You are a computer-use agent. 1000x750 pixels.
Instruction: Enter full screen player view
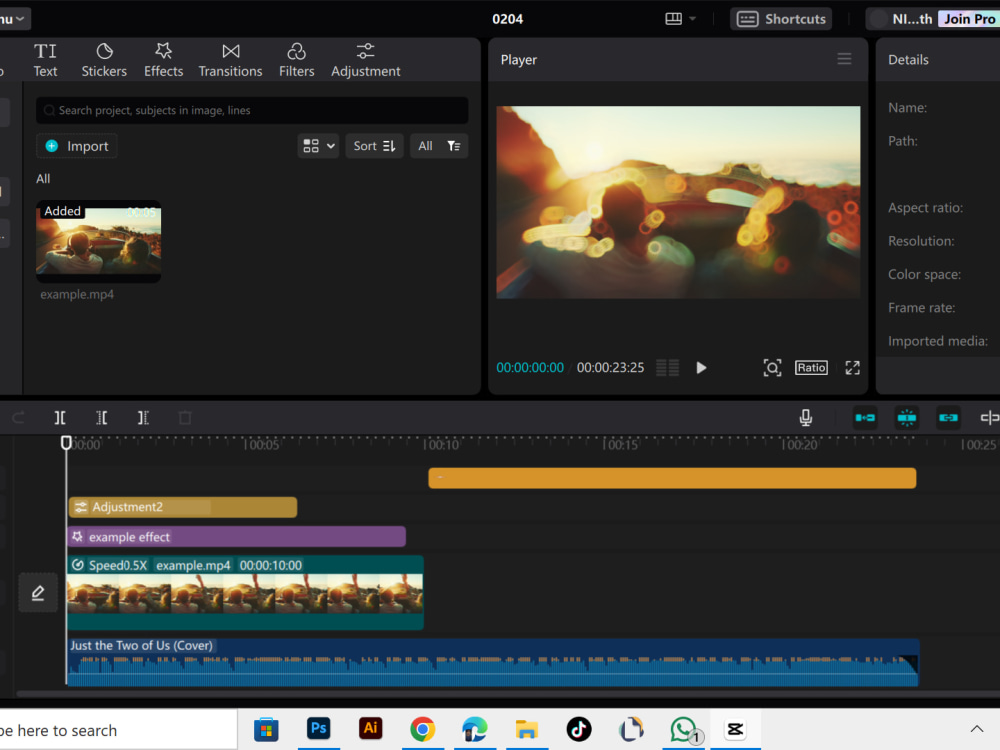(853, 368)
